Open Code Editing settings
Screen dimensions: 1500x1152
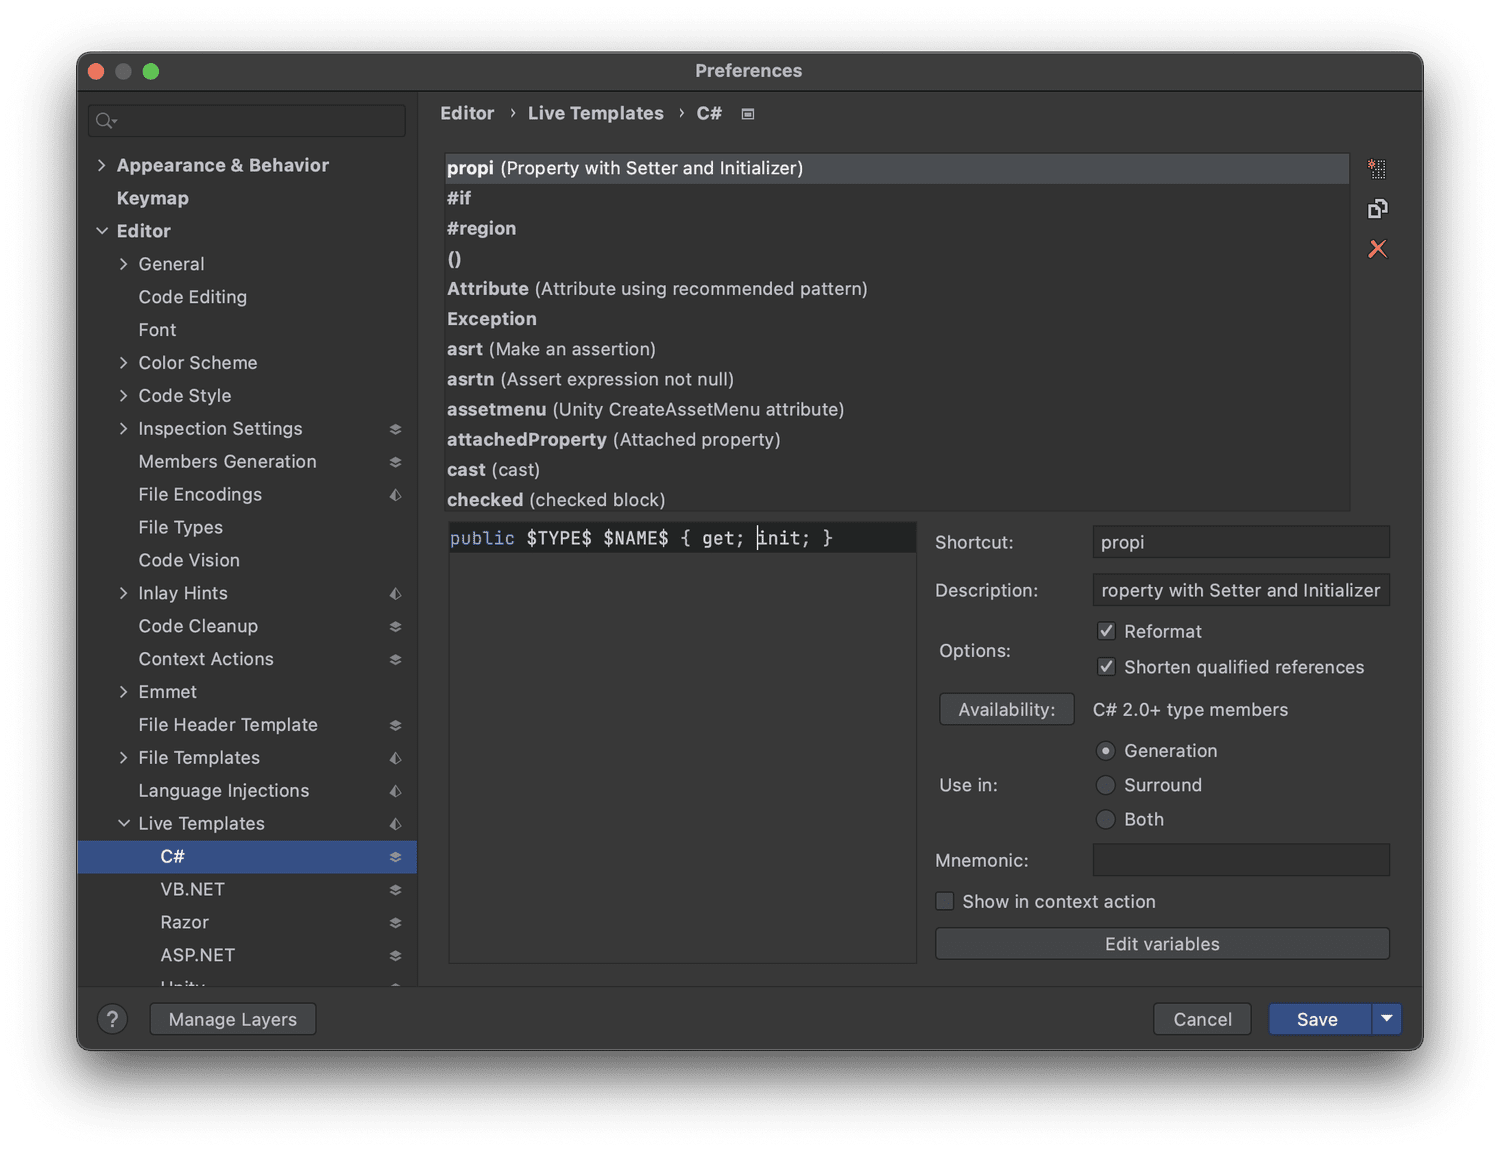click(x=193, y=297)
